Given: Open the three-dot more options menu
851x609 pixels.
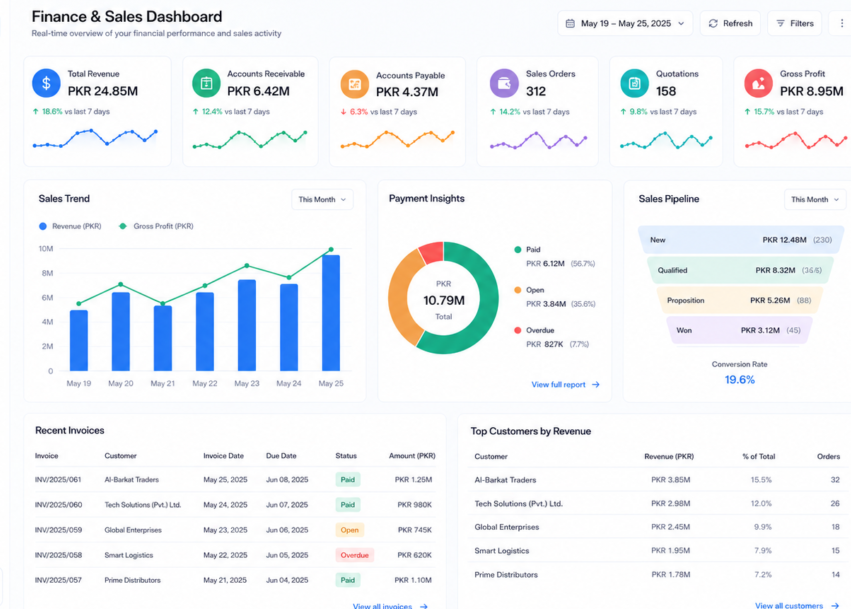Looking at the screenshot, I should pyautogui.click(x=842, y=23).
